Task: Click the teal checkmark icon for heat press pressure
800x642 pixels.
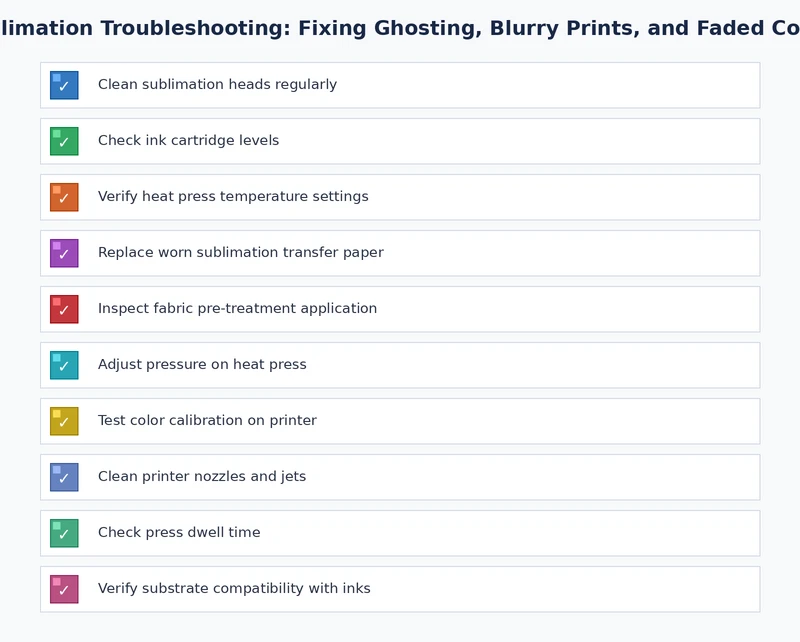Action: coord(64,365)
